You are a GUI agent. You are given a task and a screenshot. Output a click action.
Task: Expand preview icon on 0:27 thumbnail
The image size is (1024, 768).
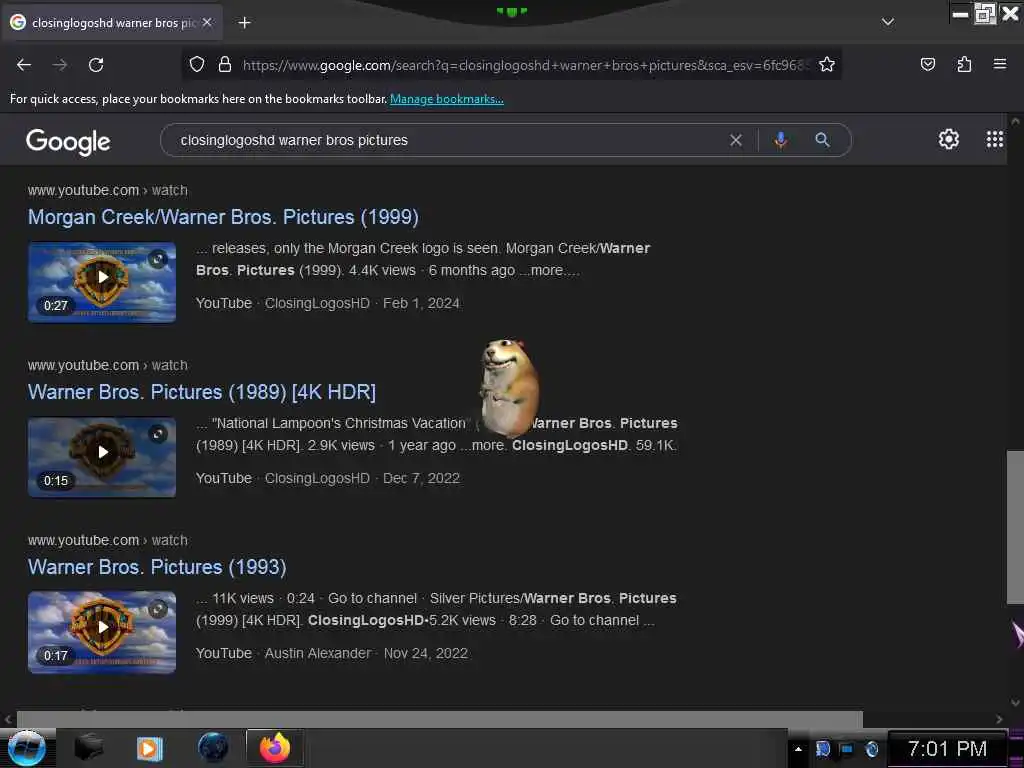tap(157, 259)
